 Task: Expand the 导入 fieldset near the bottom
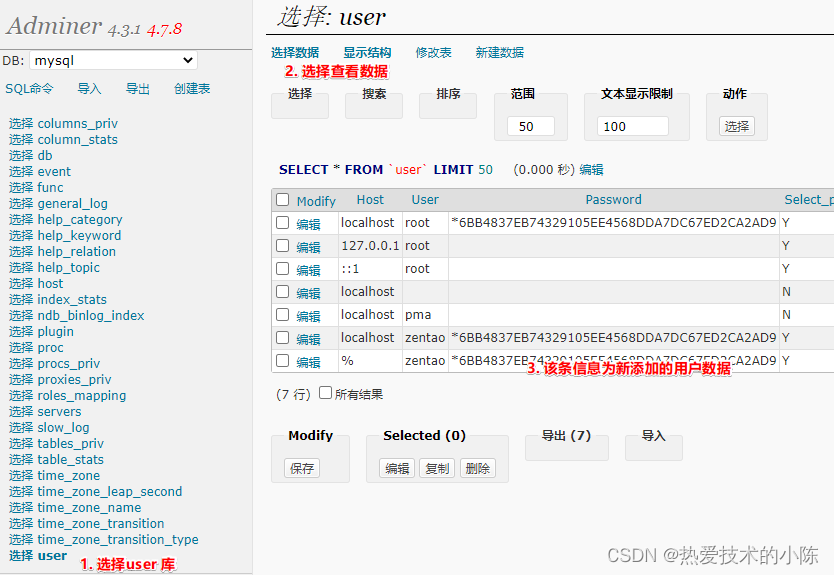(653, 436)
